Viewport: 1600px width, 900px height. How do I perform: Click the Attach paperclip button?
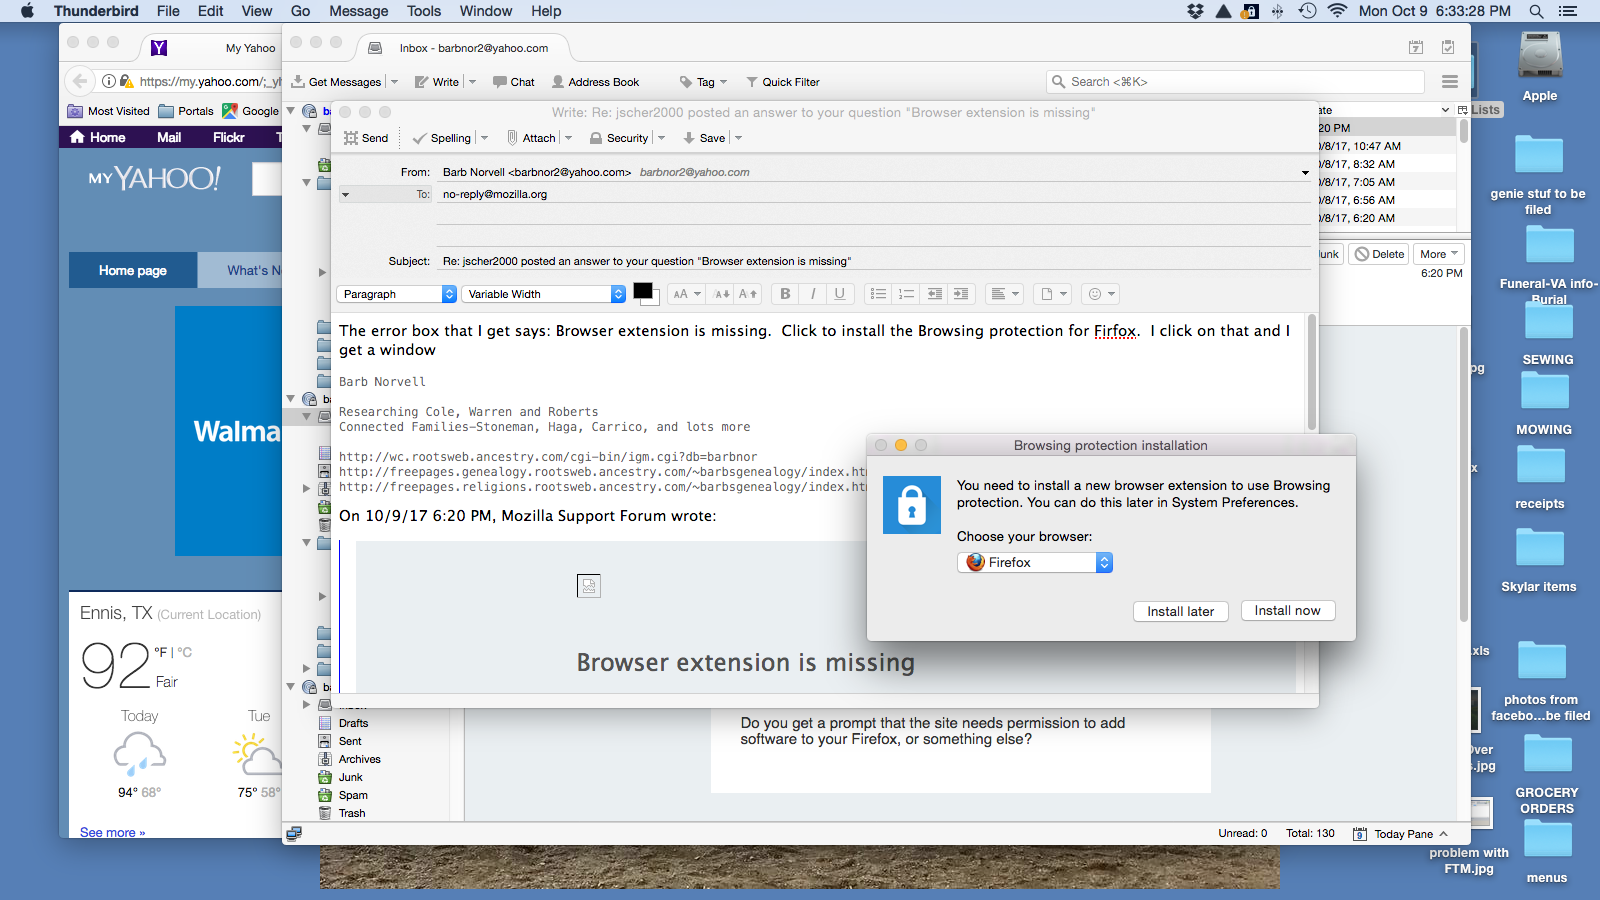point(531,138)
